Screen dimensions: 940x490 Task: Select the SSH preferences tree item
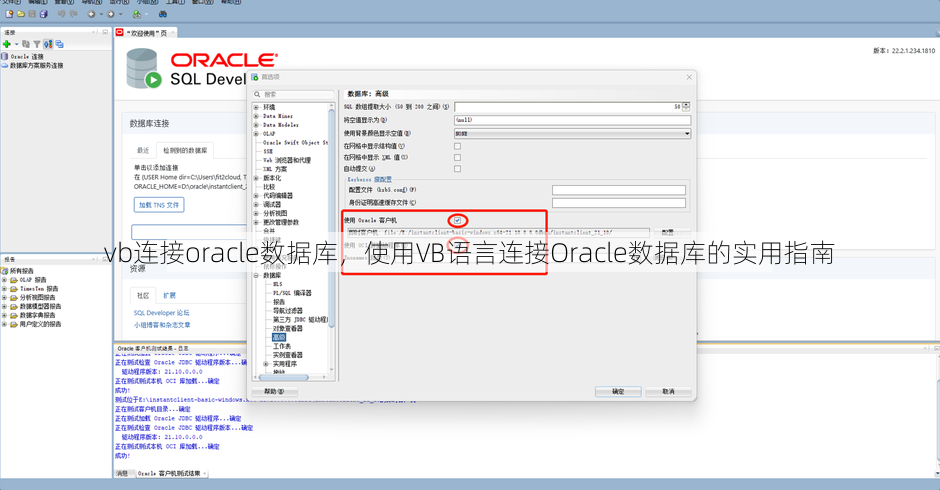[268, 151]
